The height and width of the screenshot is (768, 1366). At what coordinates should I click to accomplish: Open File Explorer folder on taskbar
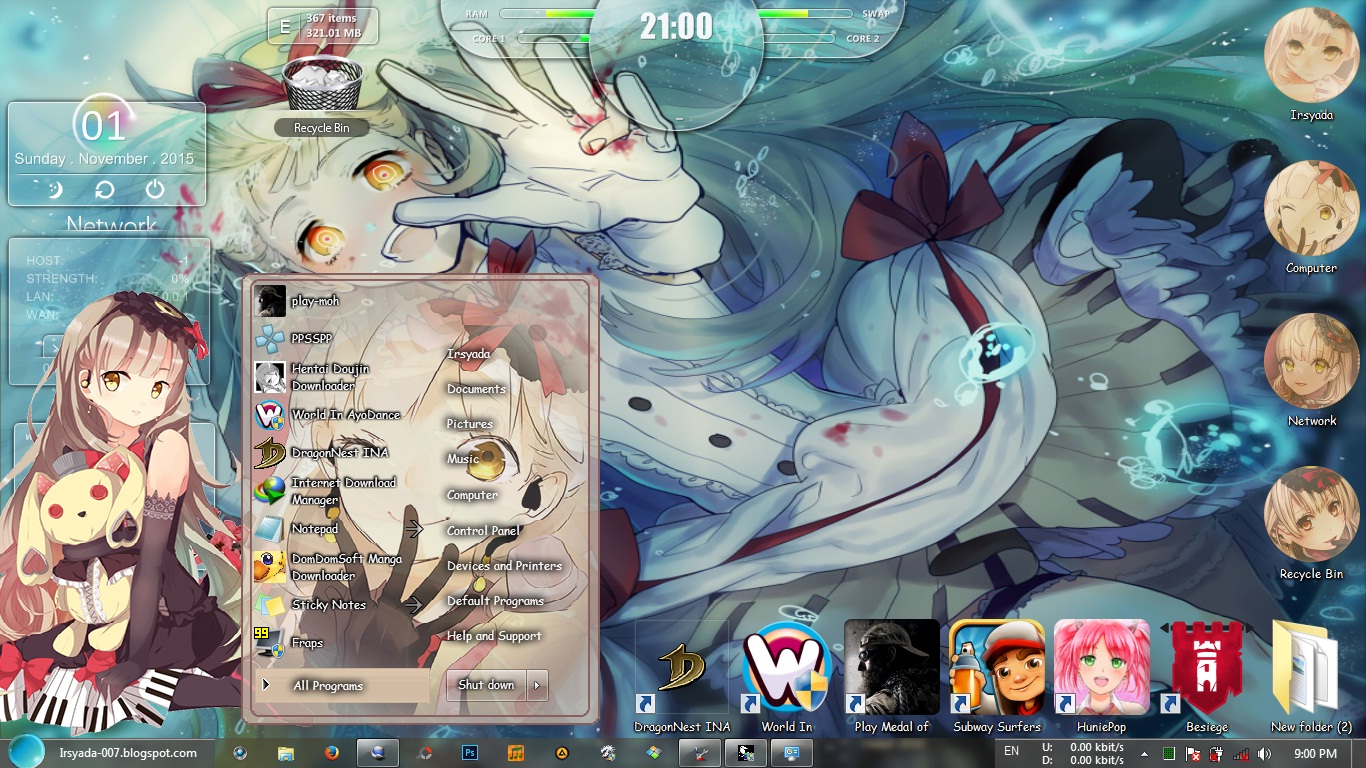coord(286,753)
